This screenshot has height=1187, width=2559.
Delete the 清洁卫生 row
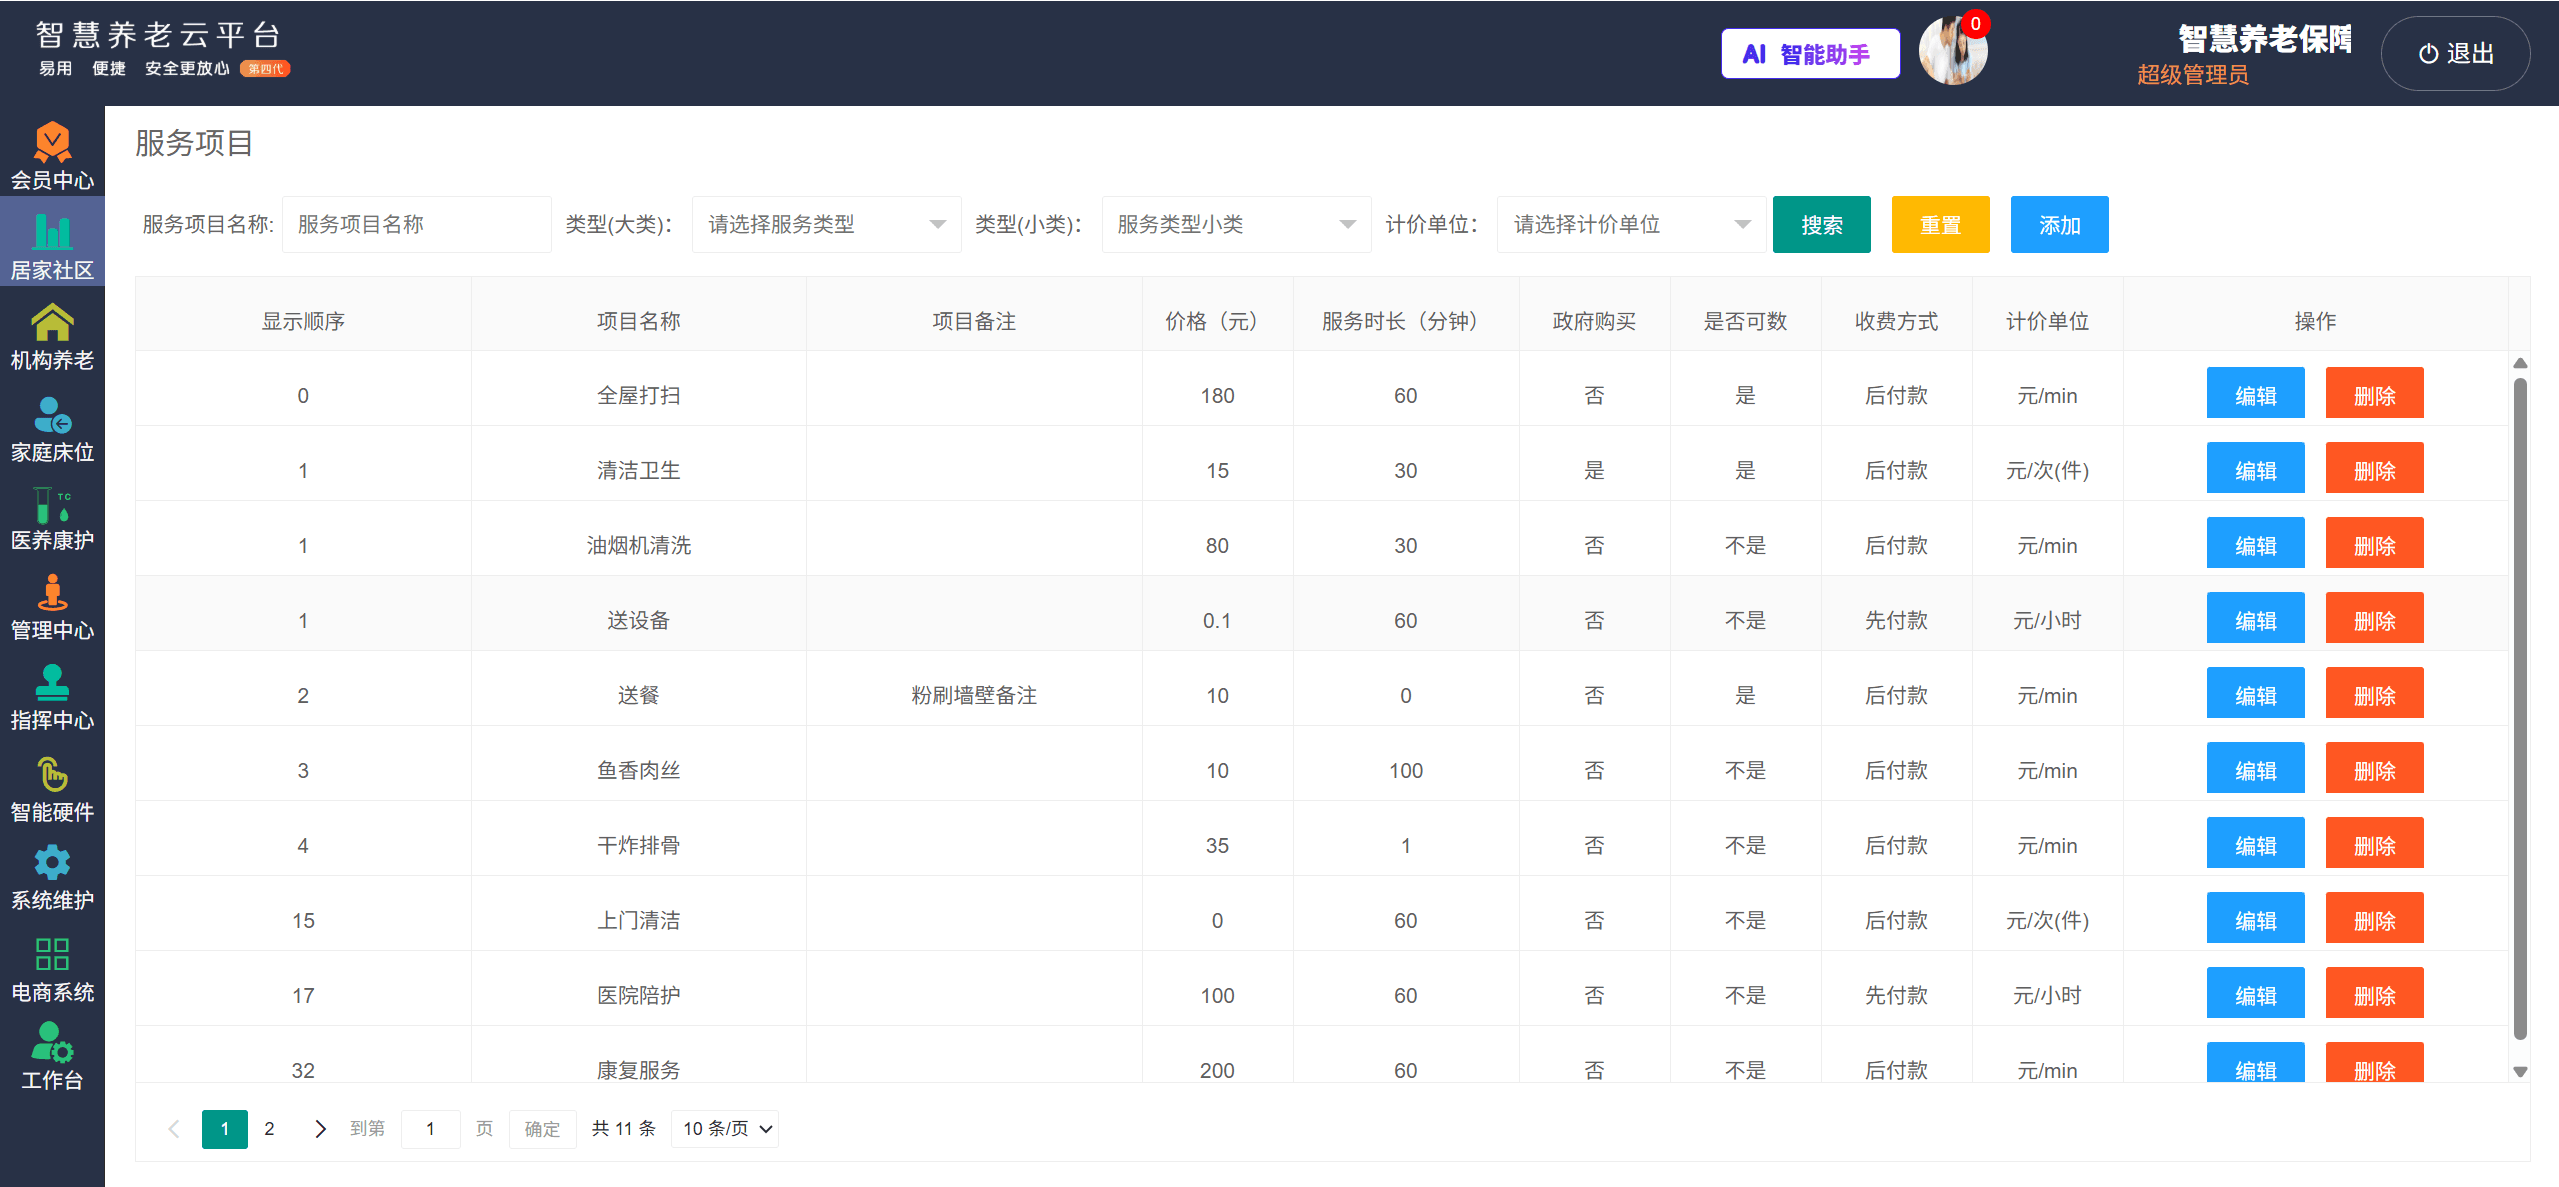2374,468
